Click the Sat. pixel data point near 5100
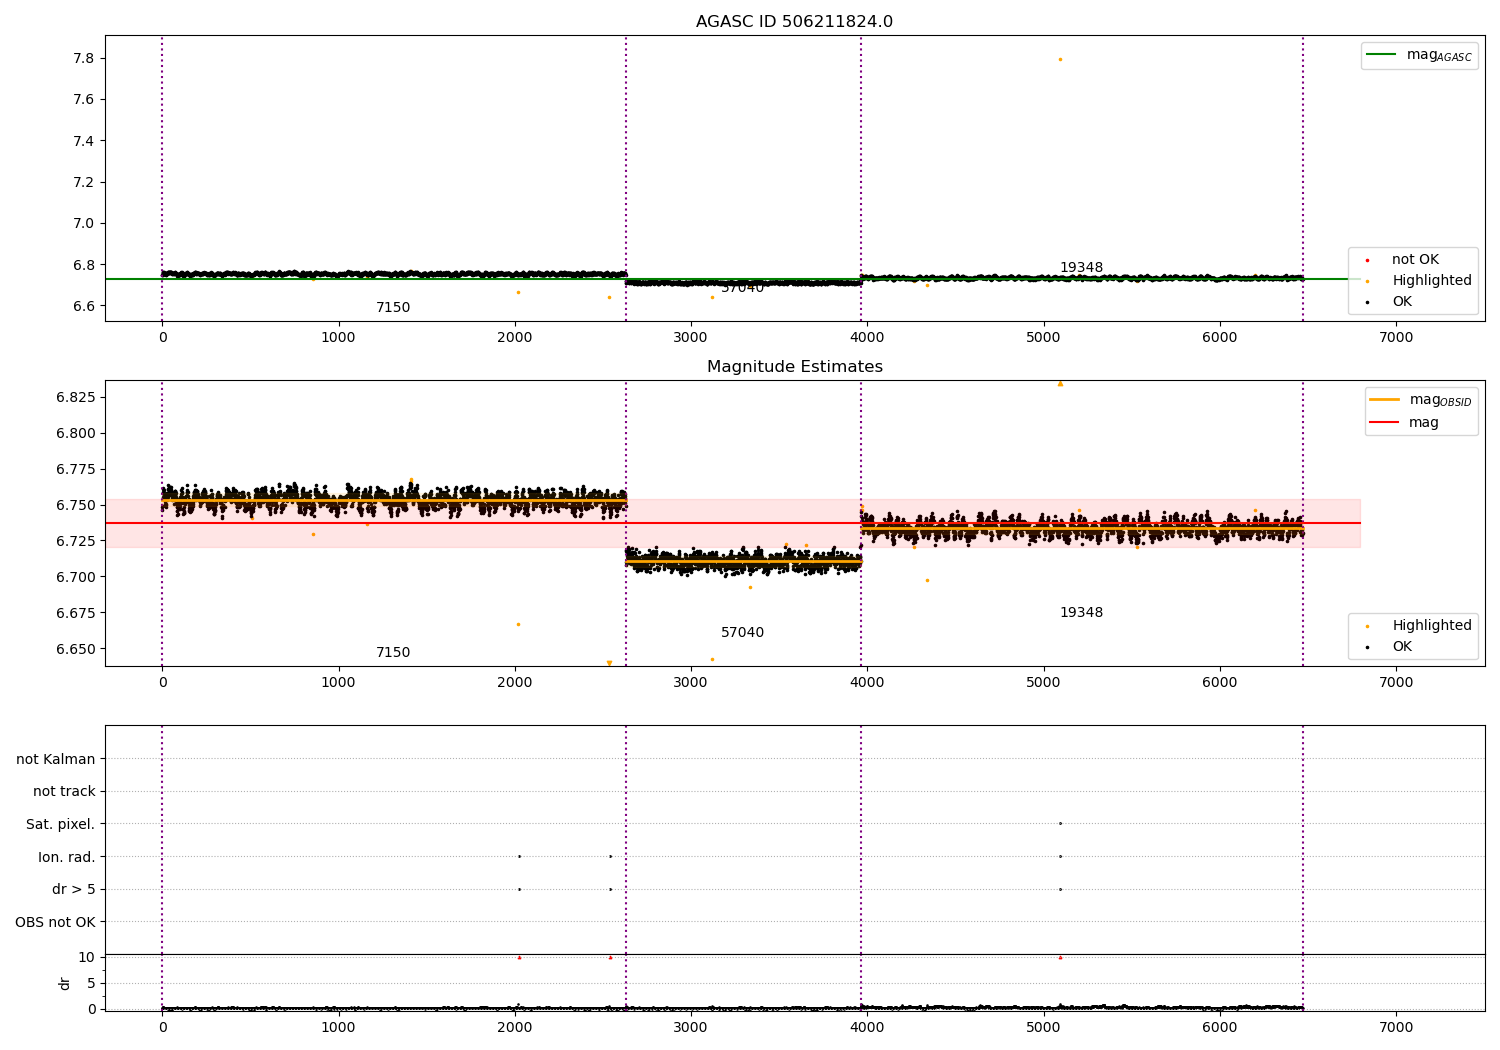The height and width of the screenshot is (1050, 1500). click(1060, 824)
